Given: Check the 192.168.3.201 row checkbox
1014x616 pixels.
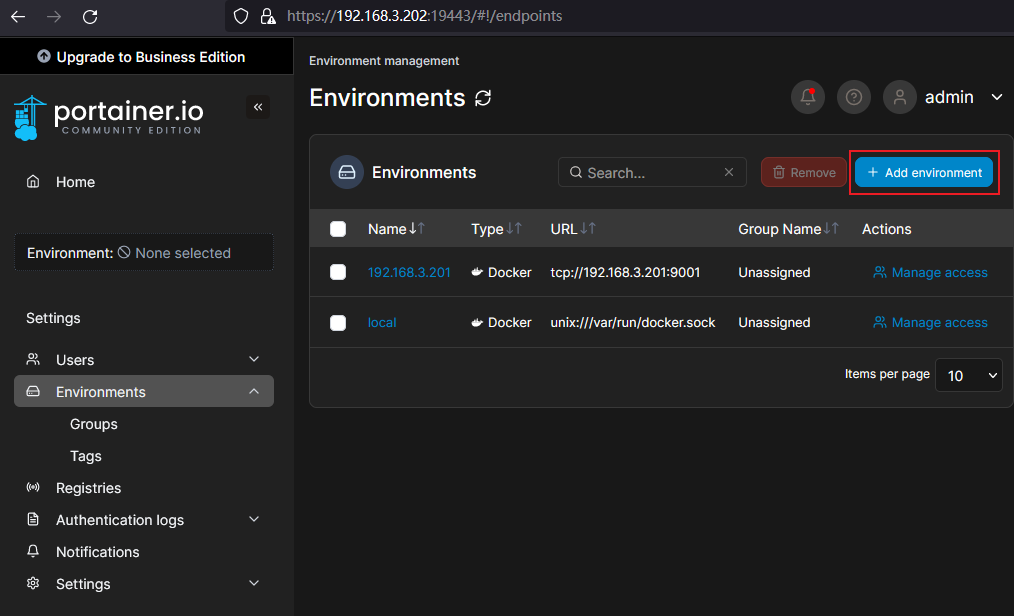Looking at the screenshot, I should [x=338, y=272].
